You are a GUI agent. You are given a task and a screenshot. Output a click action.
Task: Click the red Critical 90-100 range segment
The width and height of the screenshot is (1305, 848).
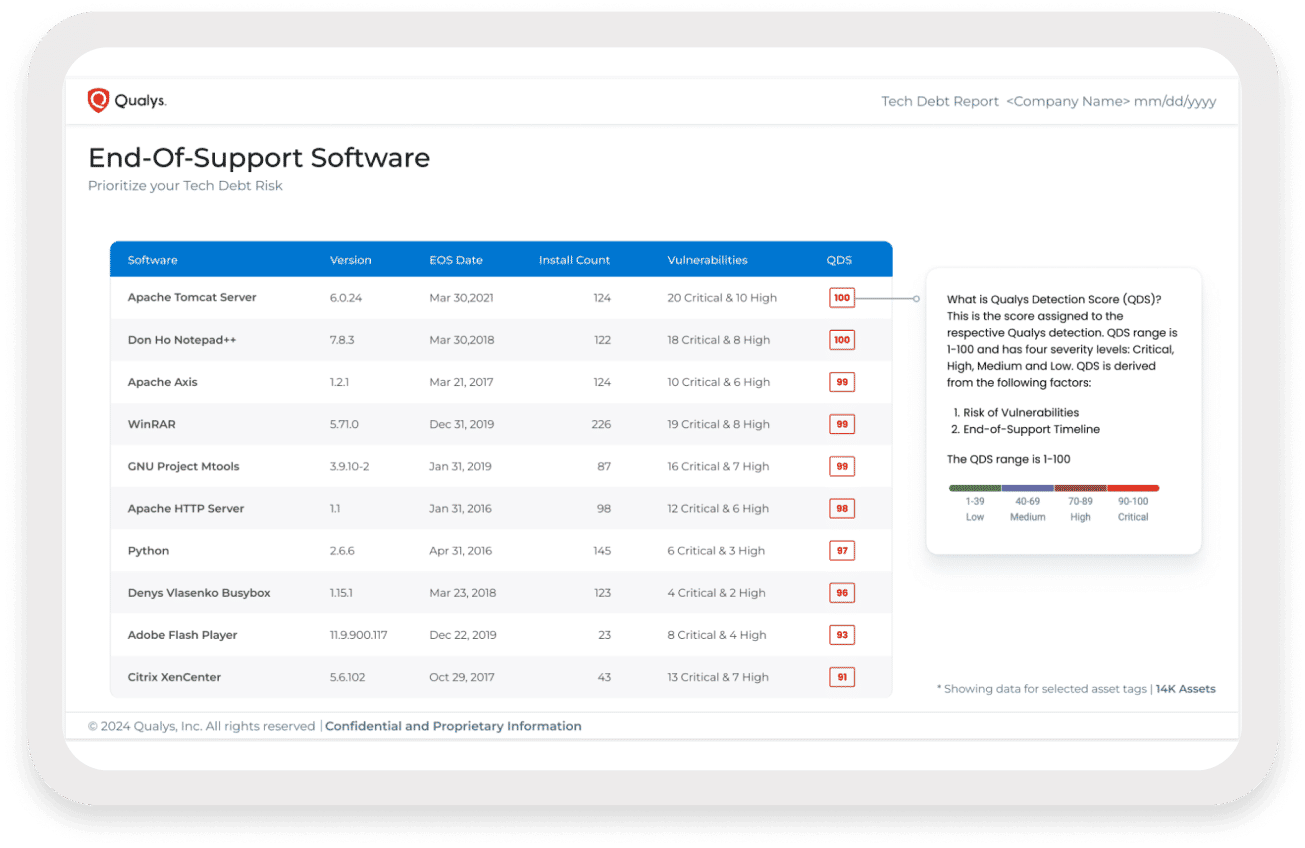click(x=1133, y=488)
